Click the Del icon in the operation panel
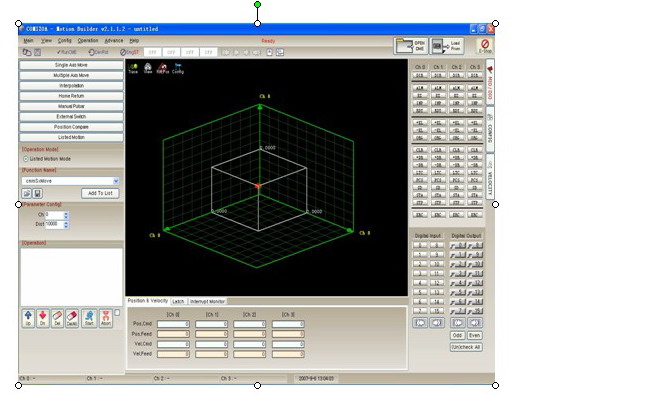This screenshot has height=412, width=667. [x=58, y=318]
